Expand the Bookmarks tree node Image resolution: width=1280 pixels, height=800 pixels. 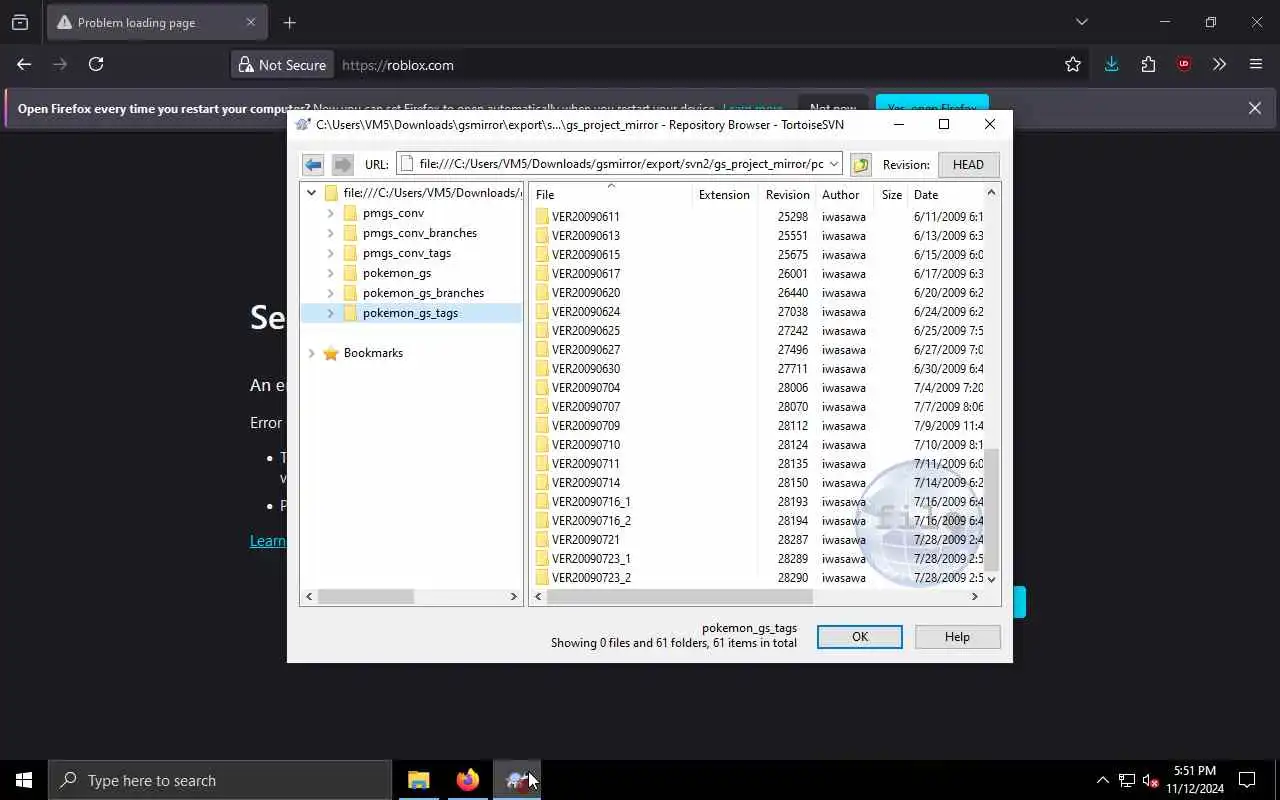coord(311,353)
